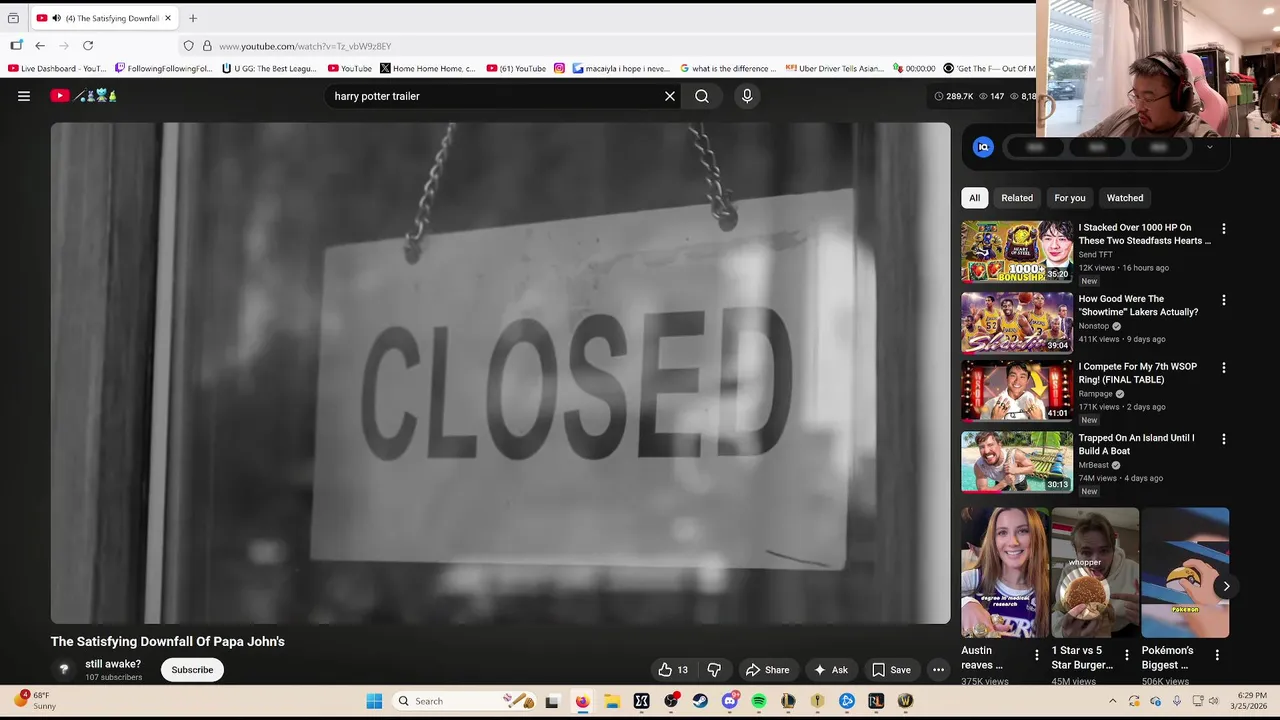Image resolution: width=1280 pixels, height=720 pixels.
Task: Reload the page in the browser
Action: click(x=88, y=46)
